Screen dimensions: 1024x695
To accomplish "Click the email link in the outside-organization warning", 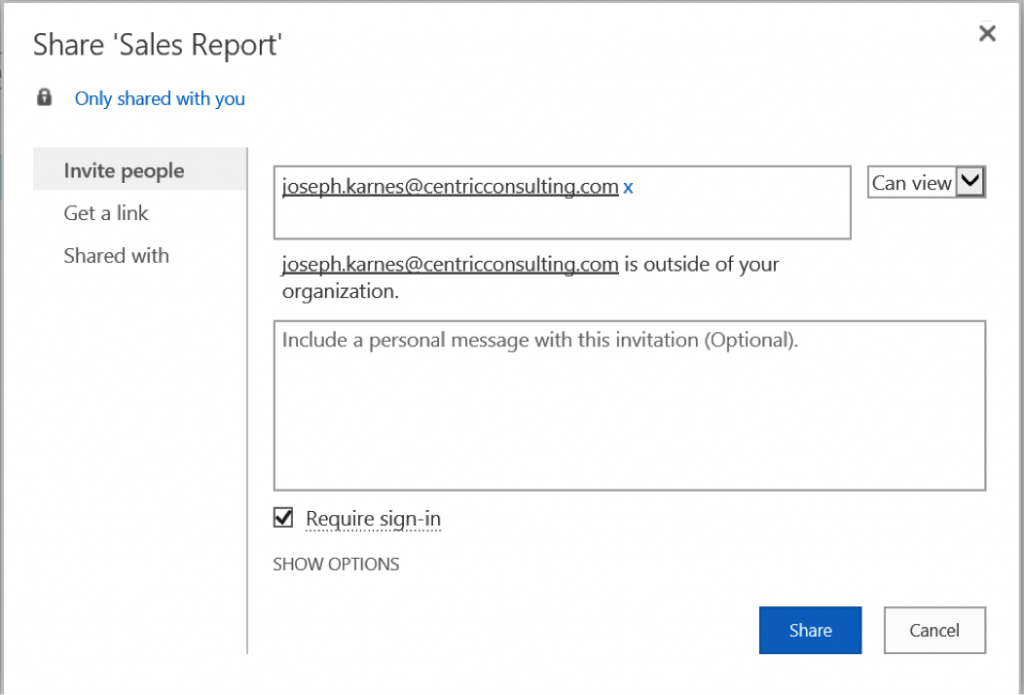I will [450, 265].
